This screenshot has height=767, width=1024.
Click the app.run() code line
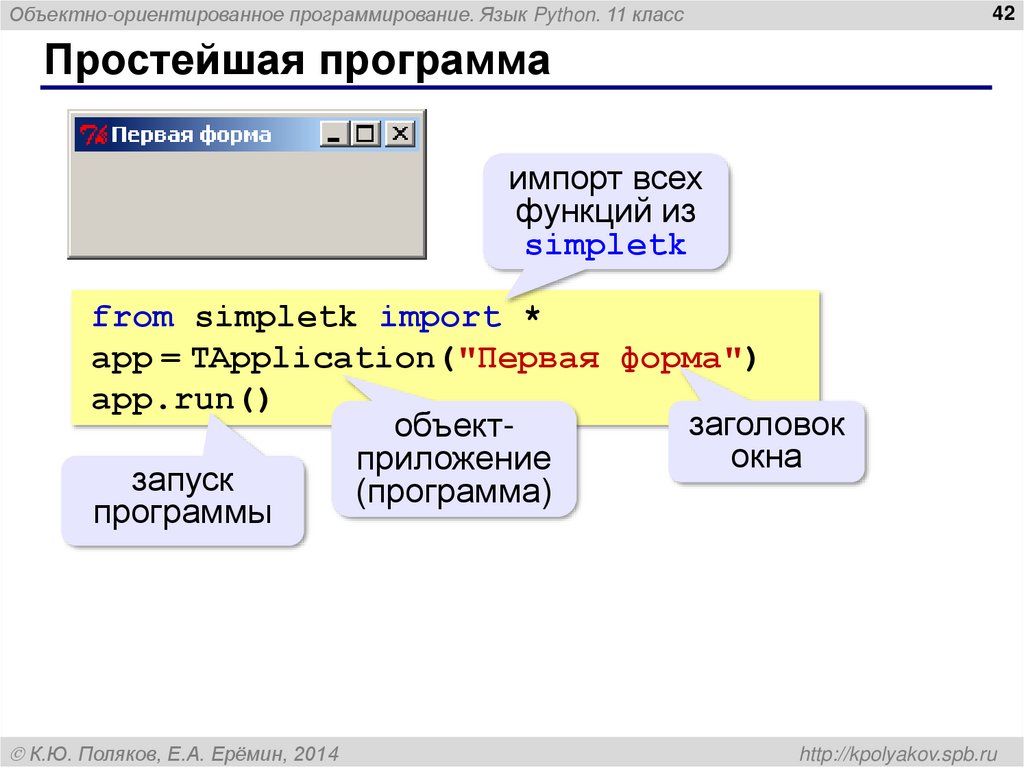click(181, 399)
